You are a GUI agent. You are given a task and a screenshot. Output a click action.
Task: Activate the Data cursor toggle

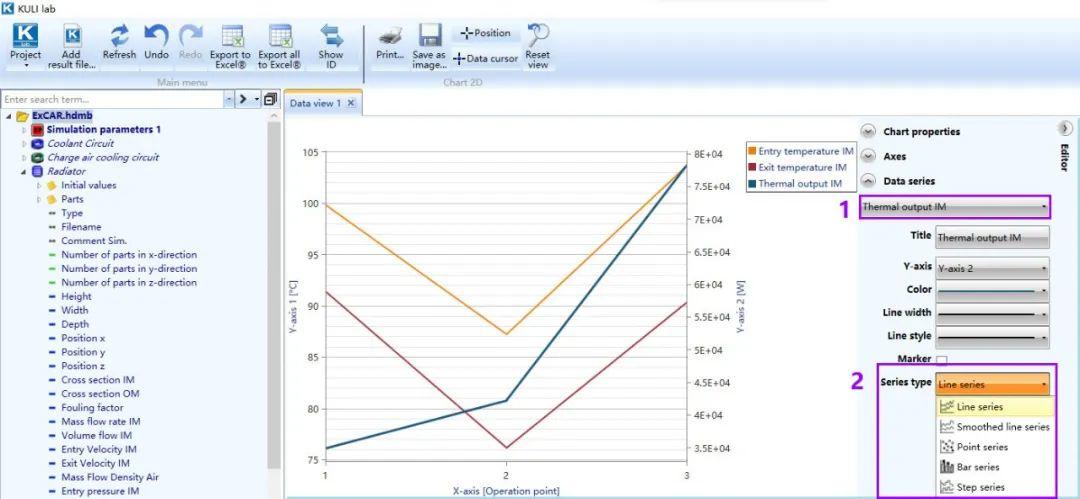coord(486,59)
